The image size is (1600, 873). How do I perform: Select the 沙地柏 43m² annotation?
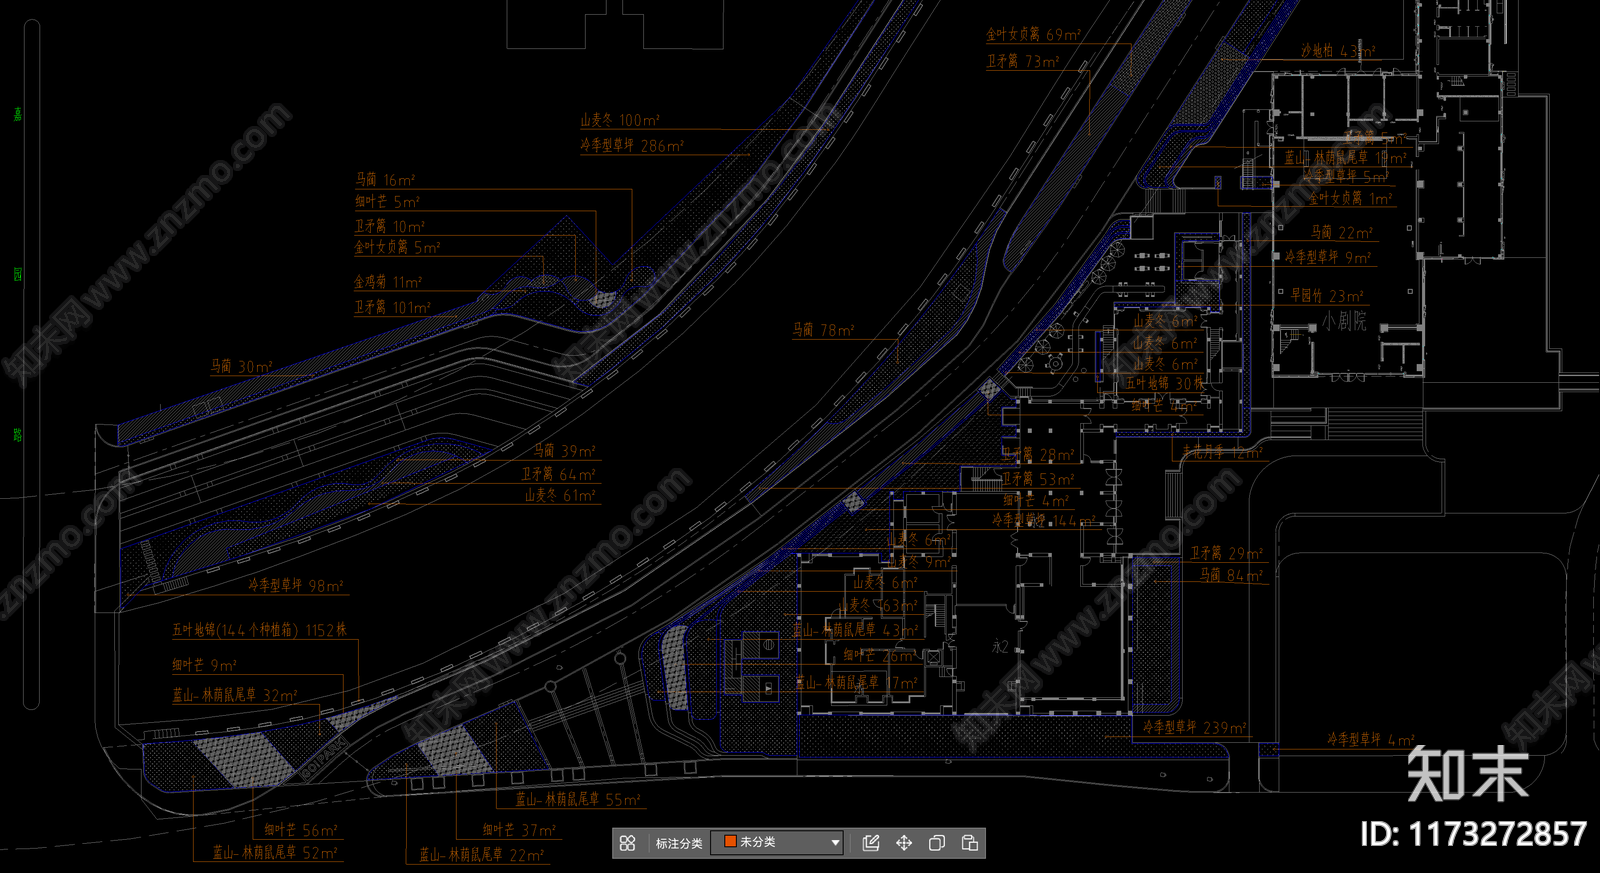(1338, 51)
